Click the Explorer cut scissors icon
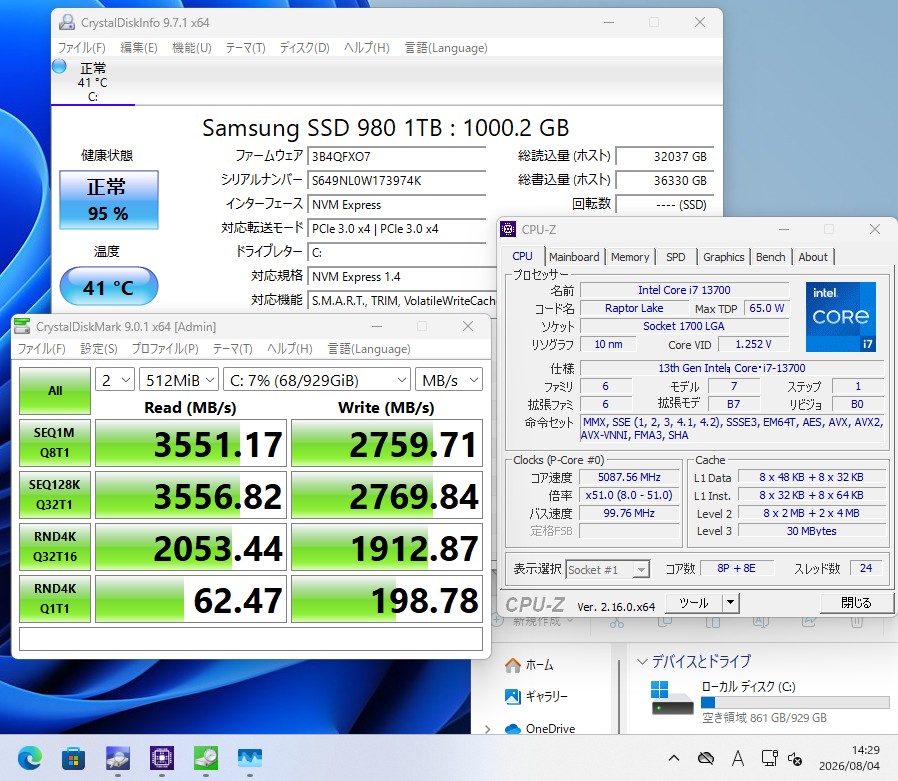This screenshot has height=781, width=898. [617, 623]
